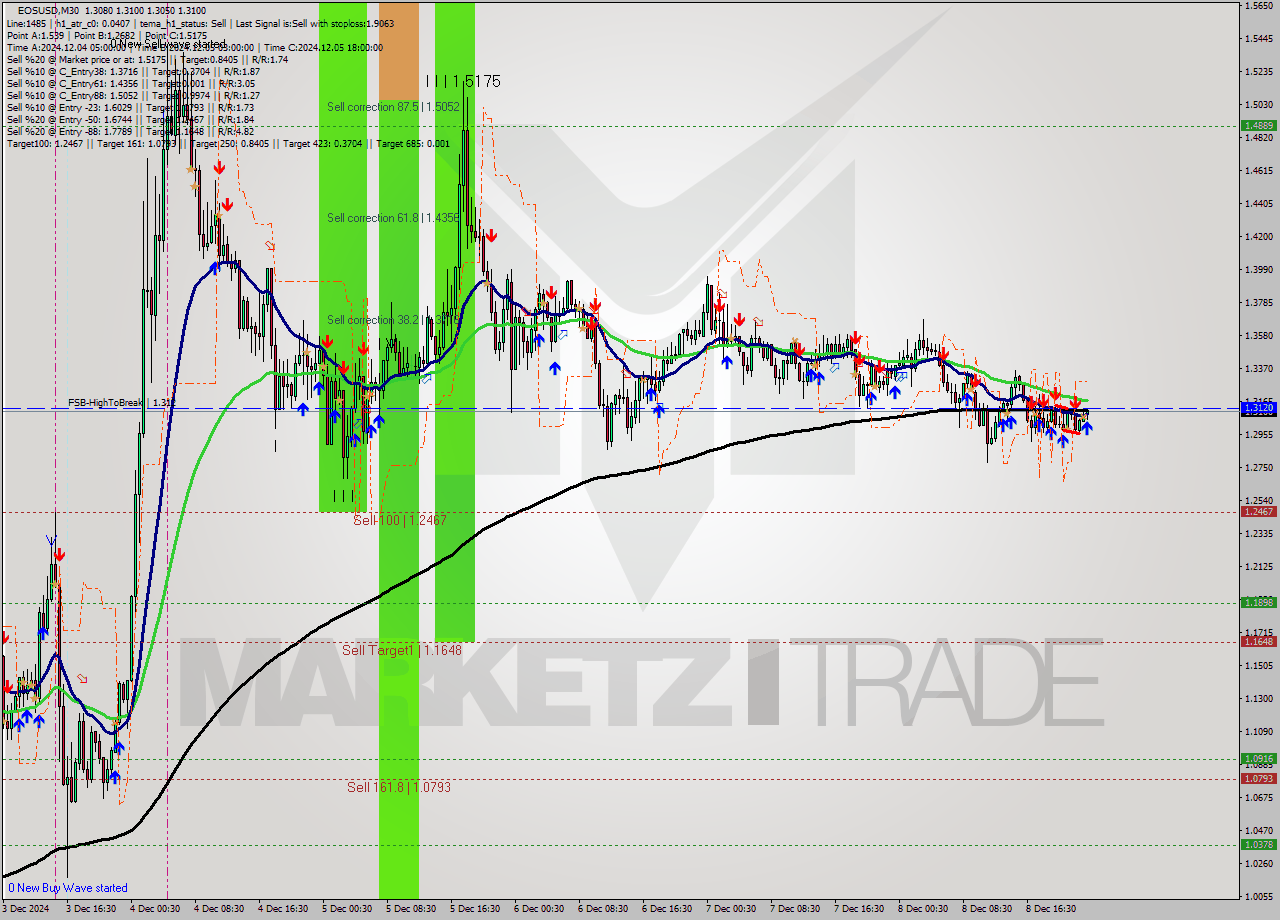This screenshot has height=920, width=1280.
Task: Click the 'Sell %10 @ C_Entry88: 1.5052' line
Action: coord(133,95)
